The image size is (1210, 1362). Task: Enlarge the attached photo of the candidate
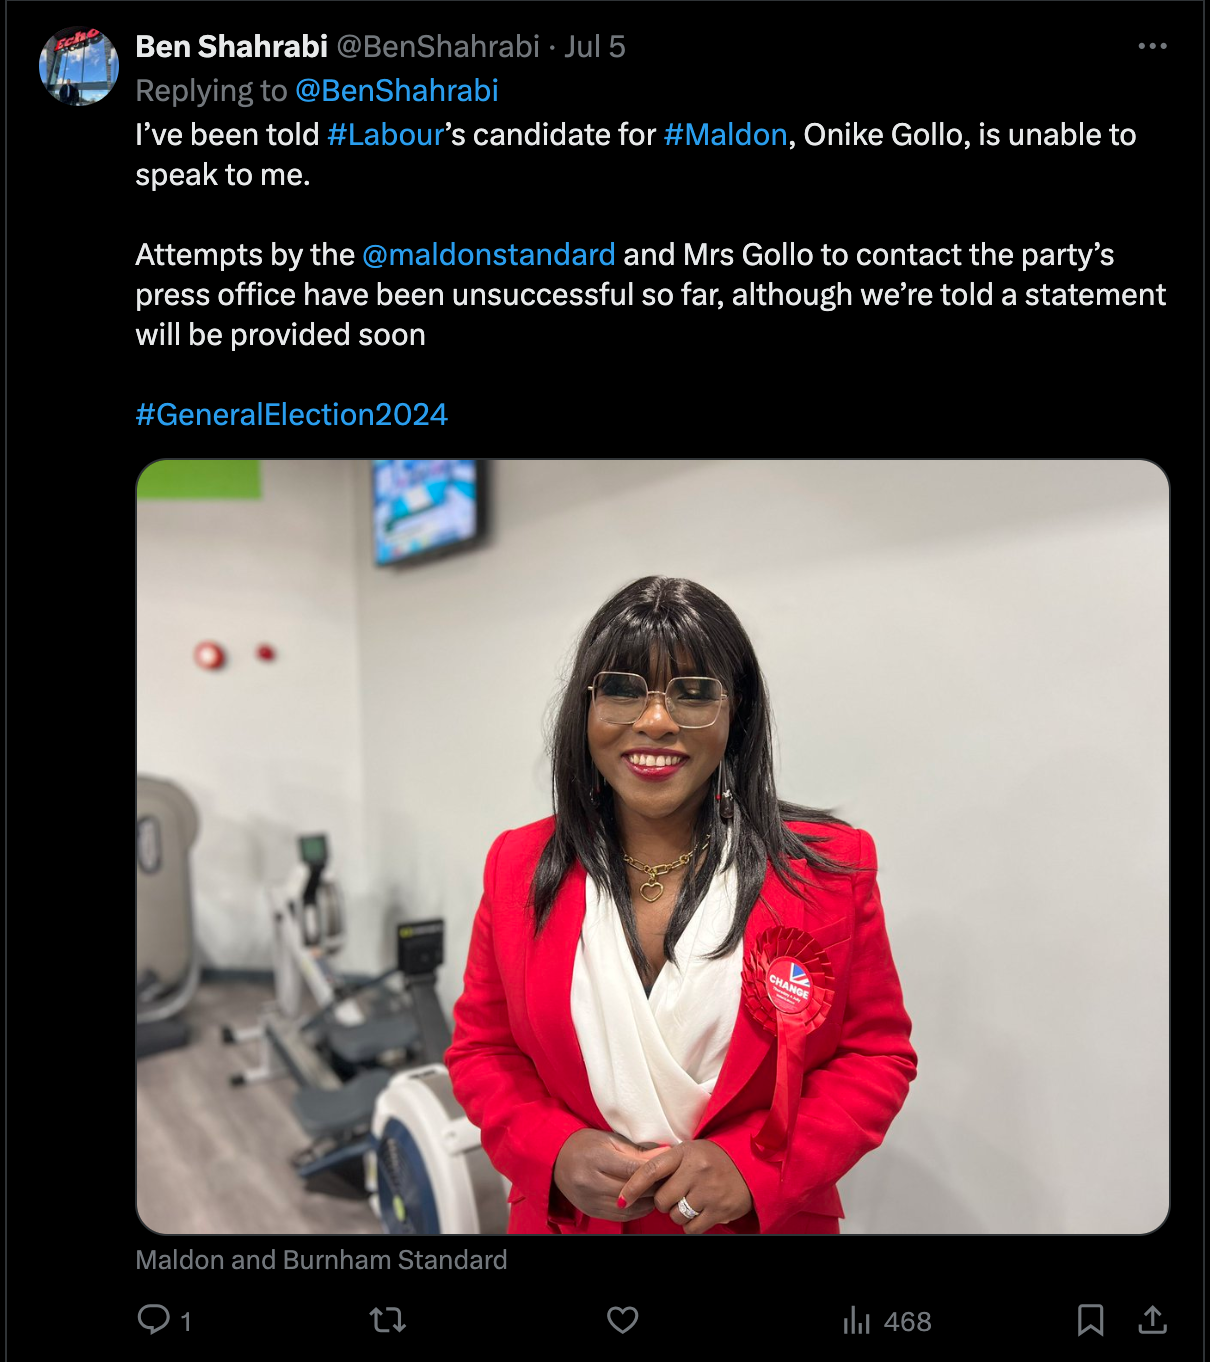point(653,847)
